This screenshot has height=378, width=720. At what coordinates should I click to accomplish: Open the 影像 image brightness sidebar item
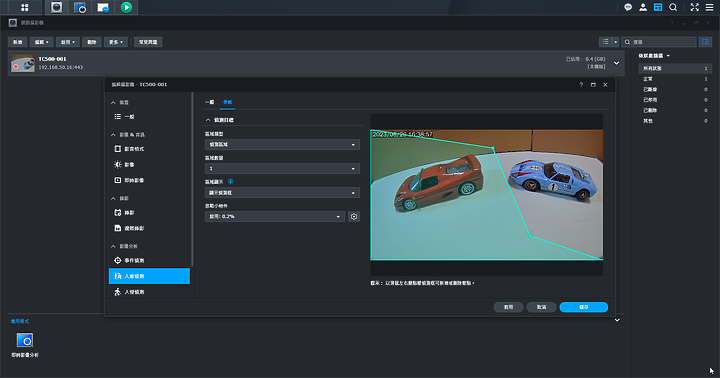click(149, 164)
